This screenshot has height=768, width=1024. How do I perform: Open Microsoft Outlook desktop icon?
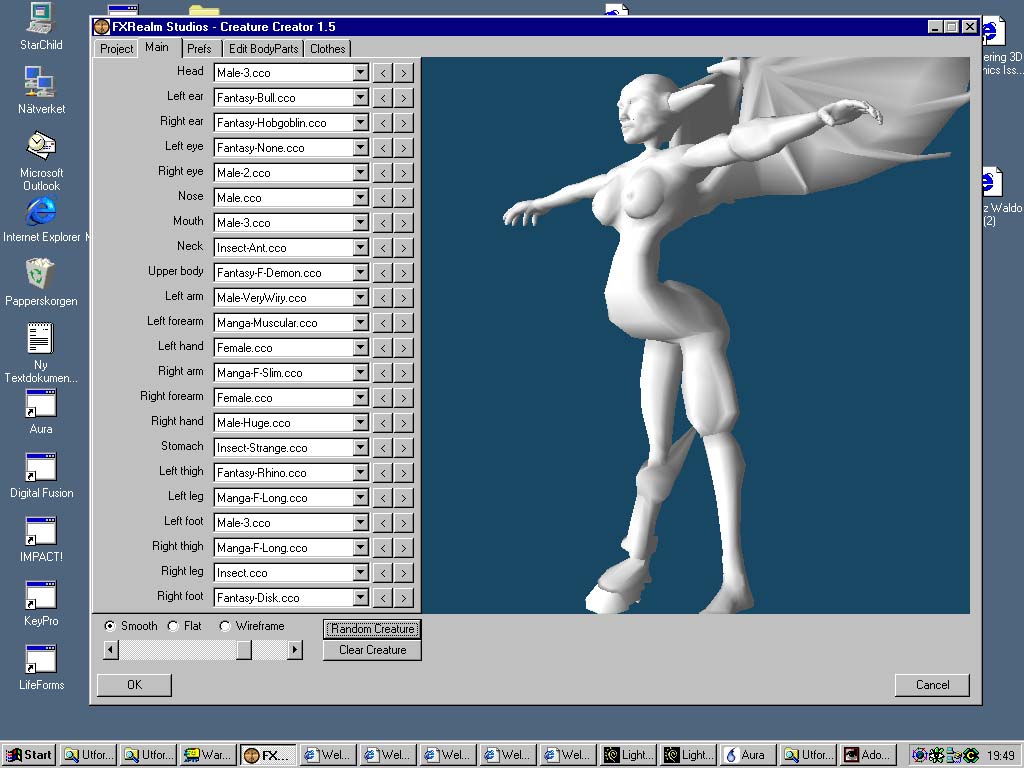(x=41, y=147)
